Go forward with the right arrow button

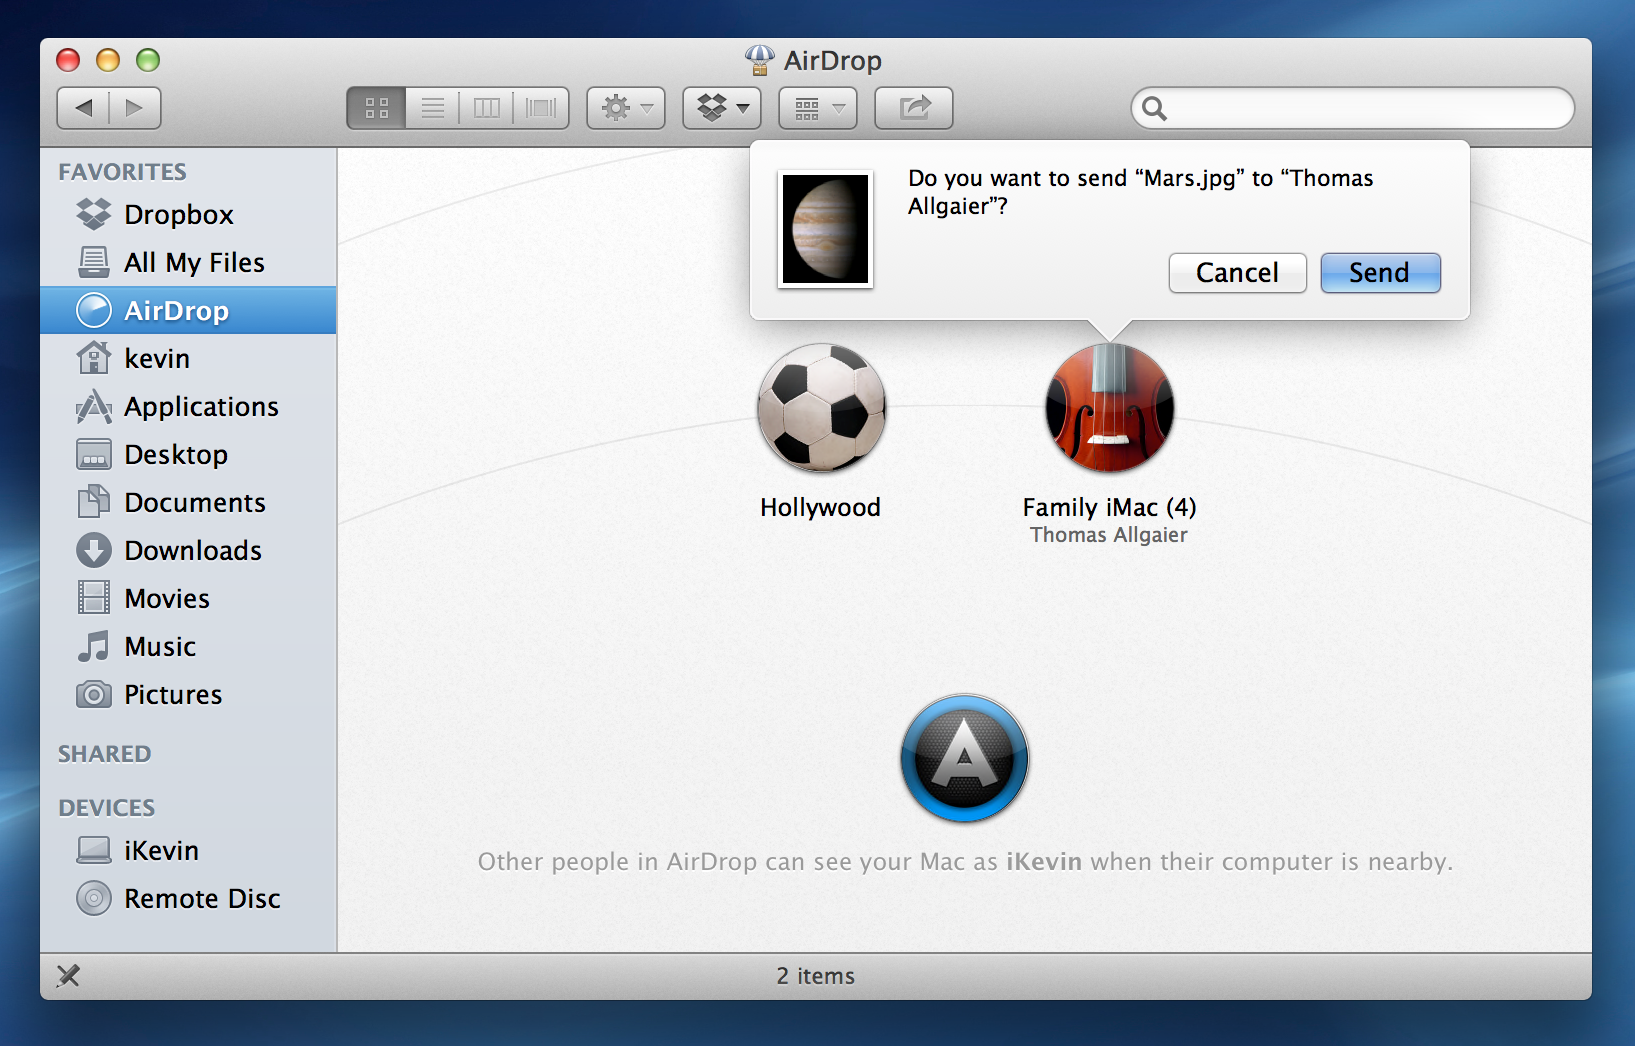point(135,108)
